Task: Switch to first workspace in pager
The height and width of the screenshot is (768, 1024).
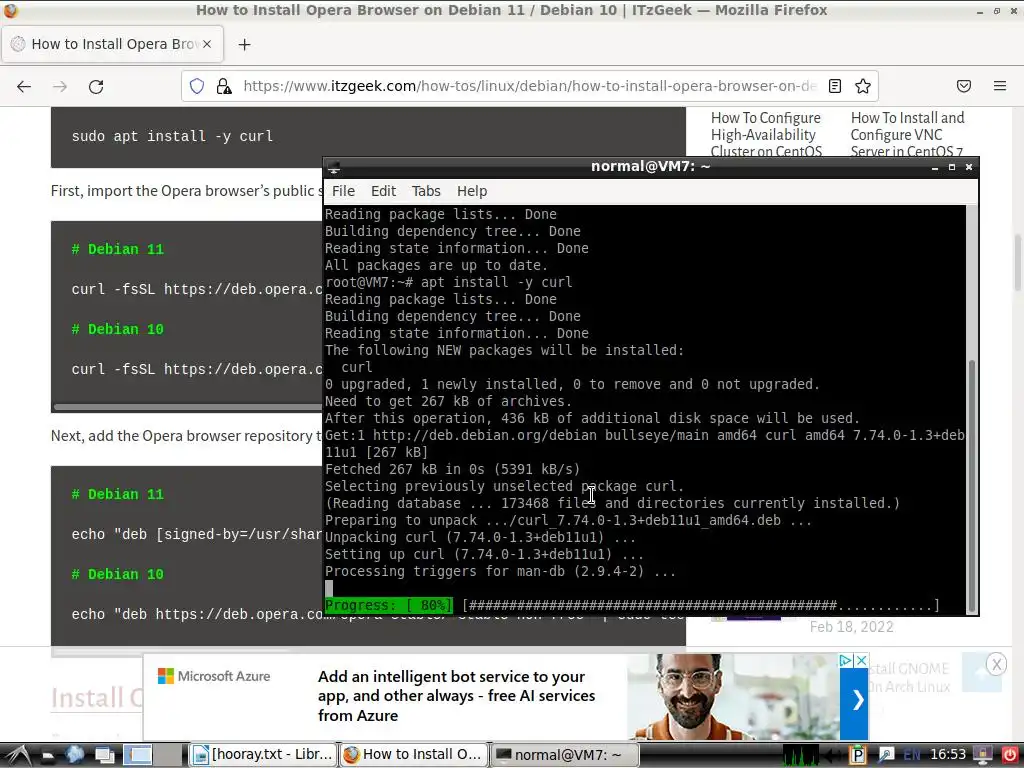Action: [138, 755]
